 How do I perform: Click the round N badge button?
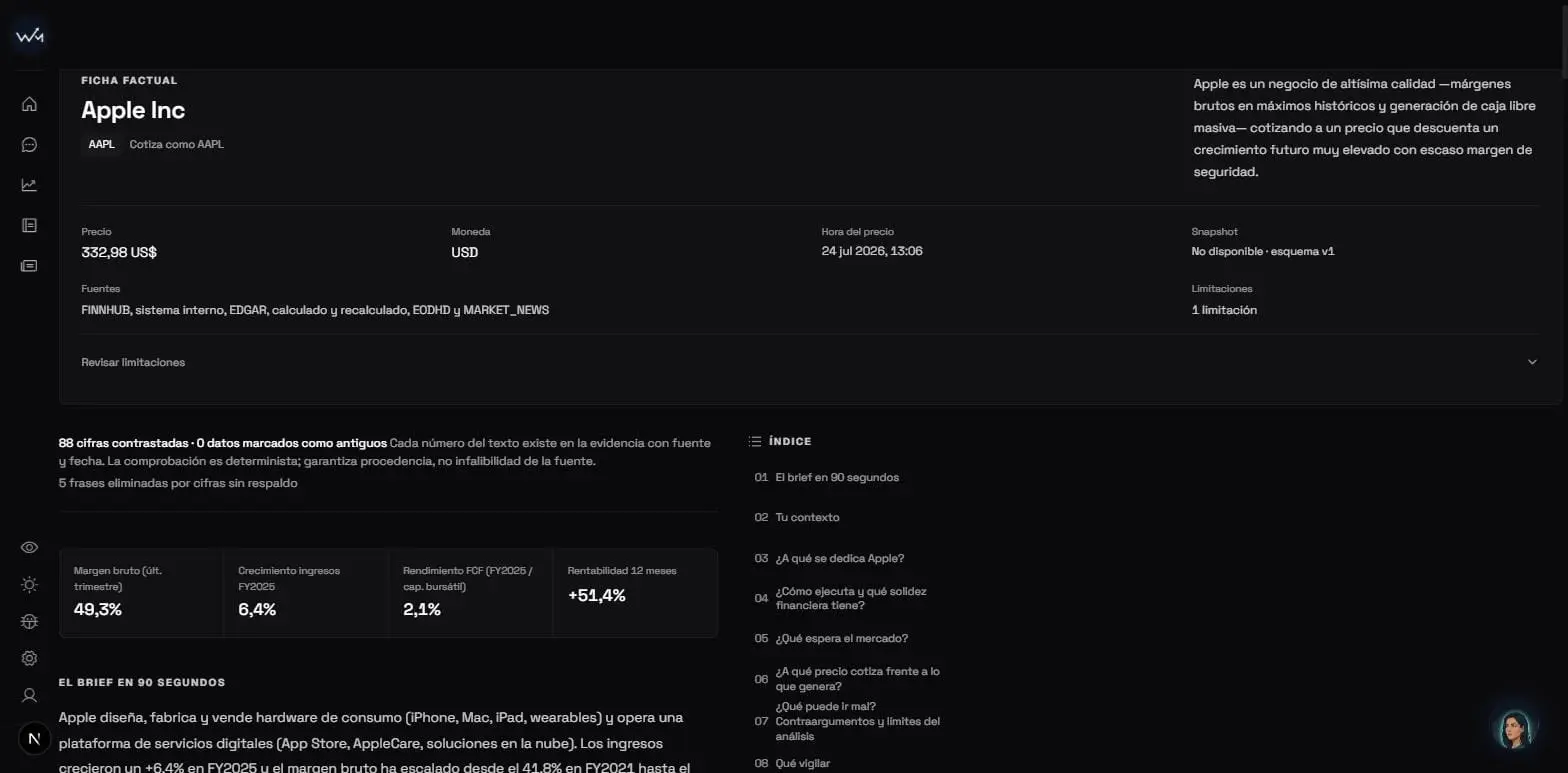click(x=35, y=739)
